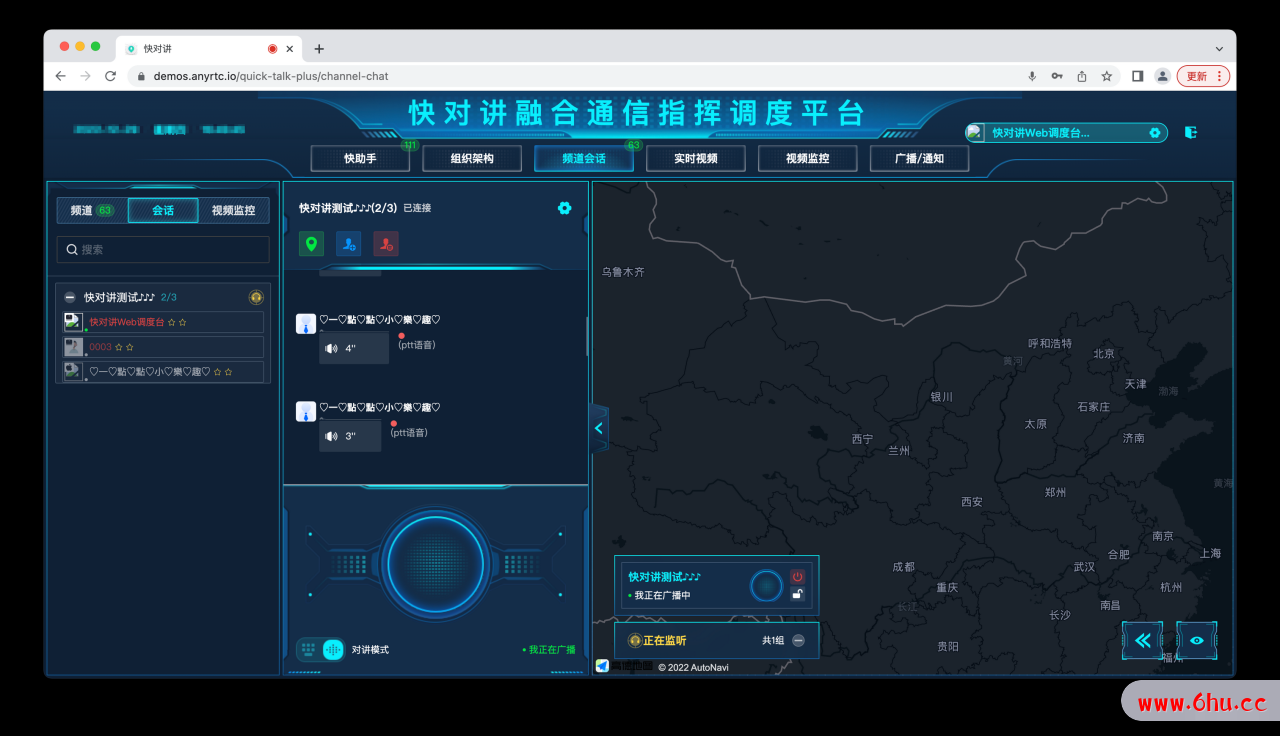
Task: Click the microphone icon in address bar
Action: tap(1032, 76)
